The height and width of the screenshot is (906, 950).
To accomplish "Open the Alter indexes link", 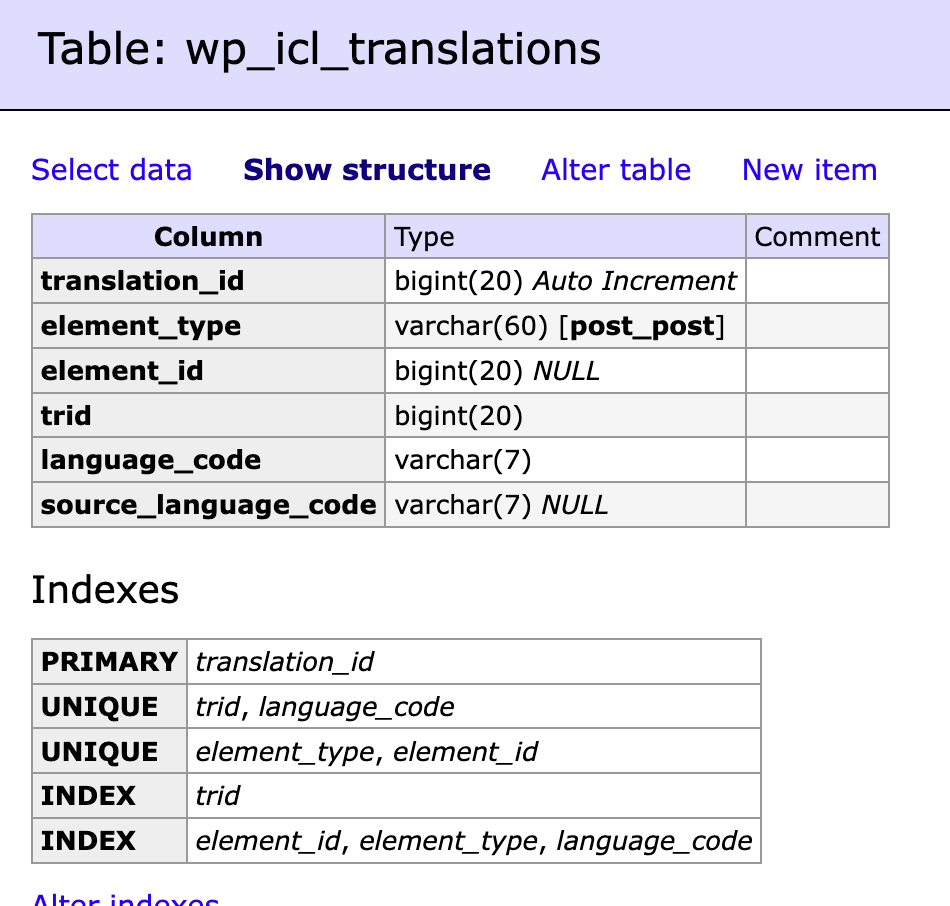I will (125, 899).
